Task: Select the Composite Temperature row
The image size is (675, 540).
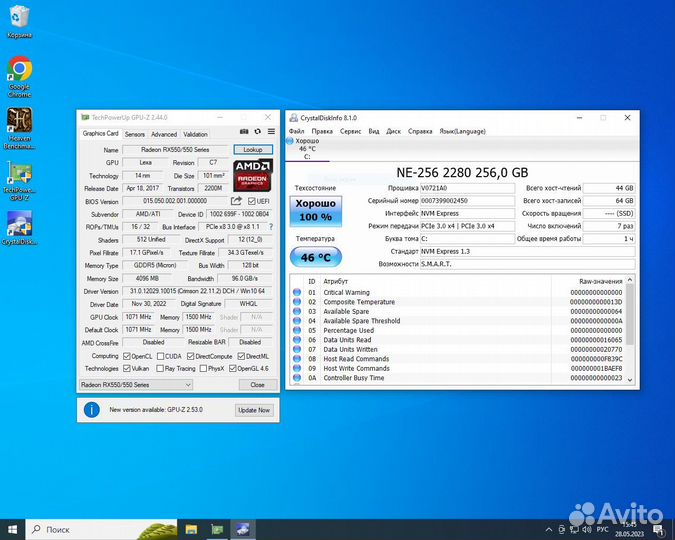Action: click(458, 302)
